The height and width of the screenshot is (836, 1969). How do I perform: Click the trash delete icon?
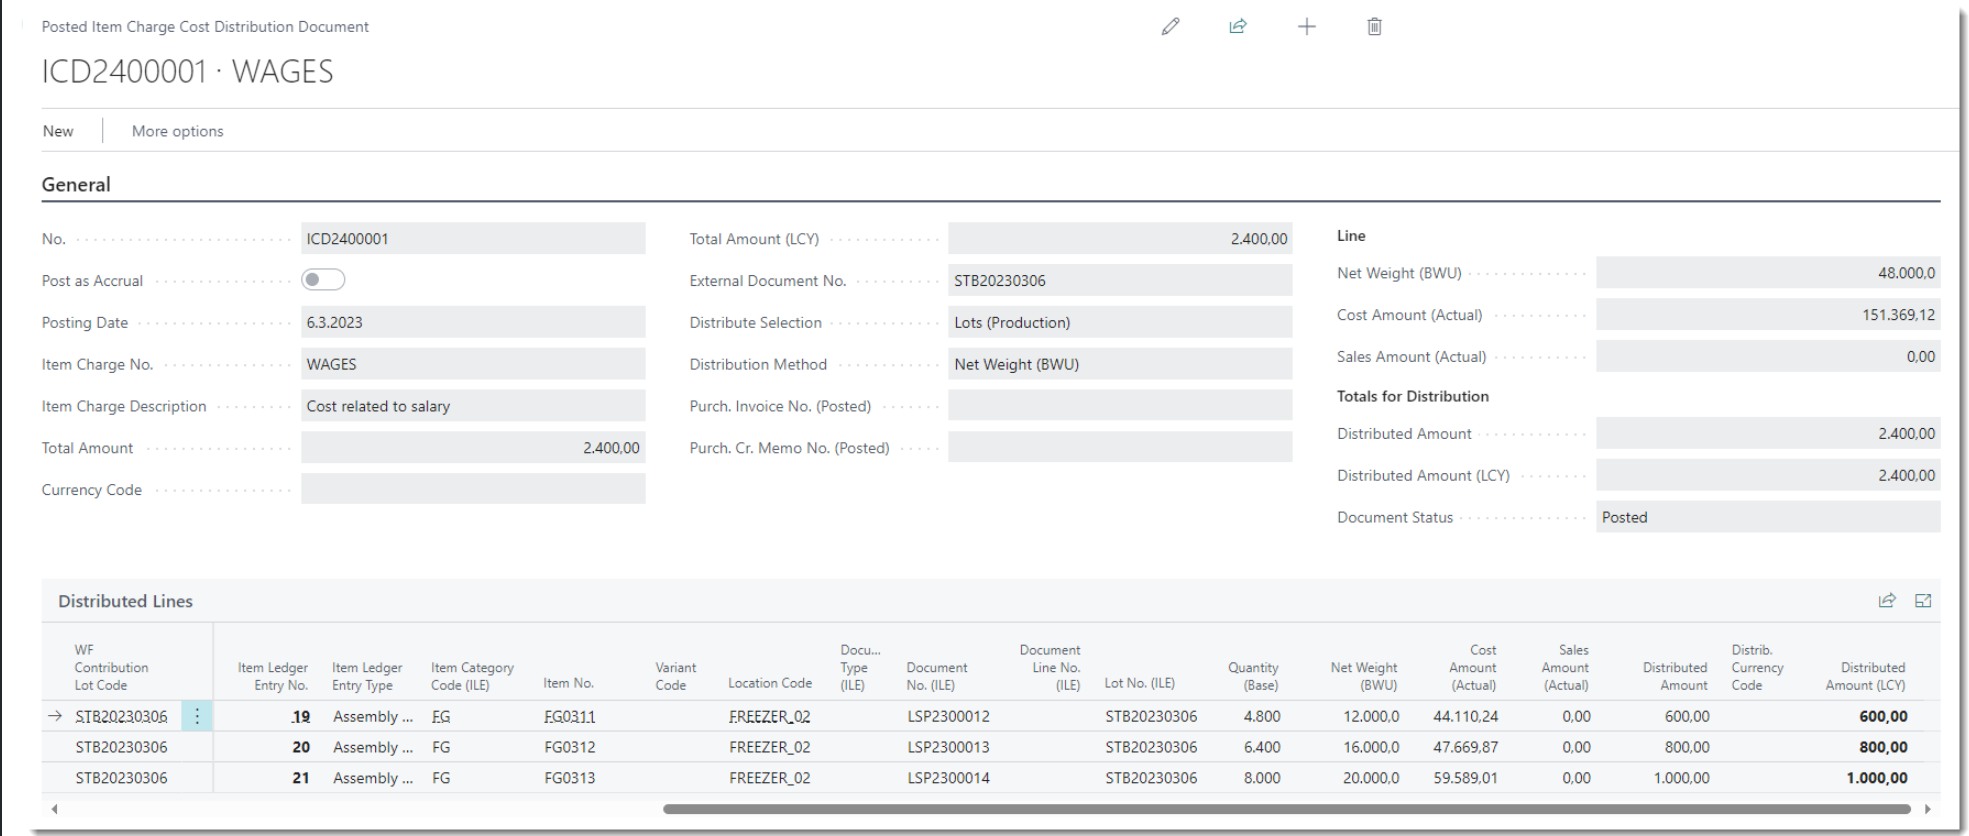pyautogui.click(x=1374, y=27)
